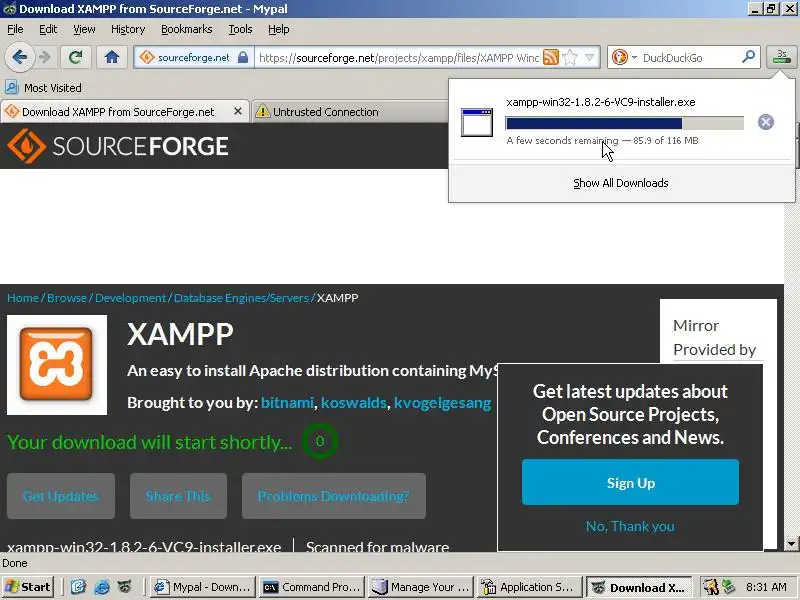This screenshot has height=600, width=800.
Task: Launch Mypal from quick launch raccoon icon
Action: coord(125,587)
